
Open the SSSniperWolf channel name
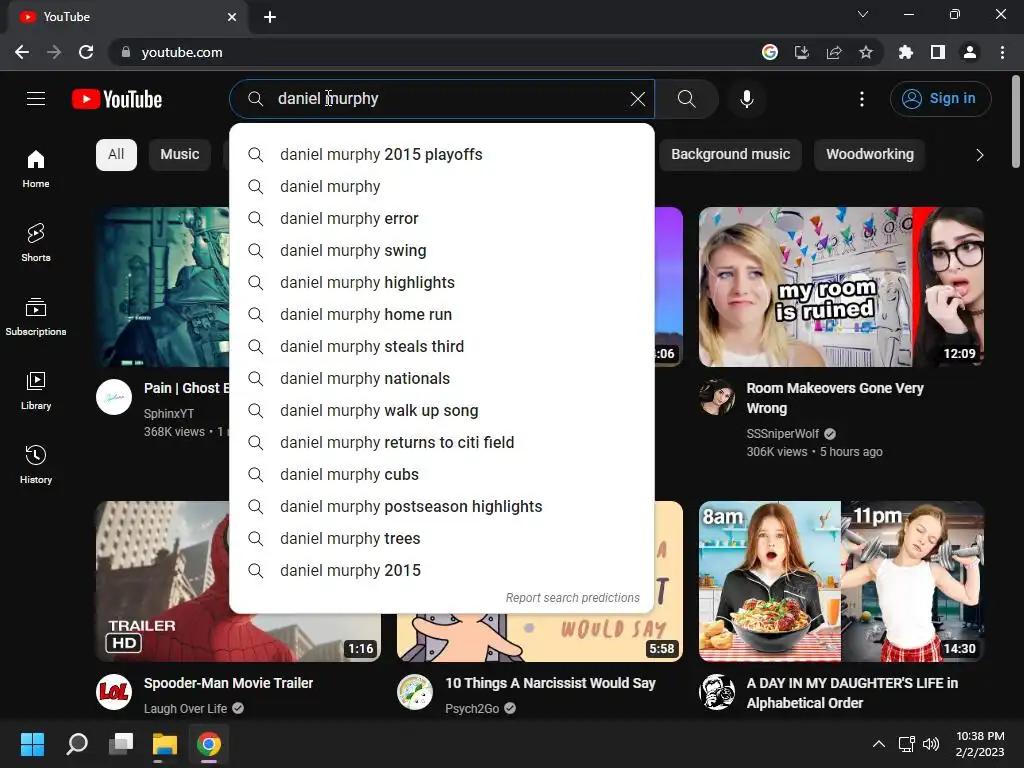coord(782,434)
